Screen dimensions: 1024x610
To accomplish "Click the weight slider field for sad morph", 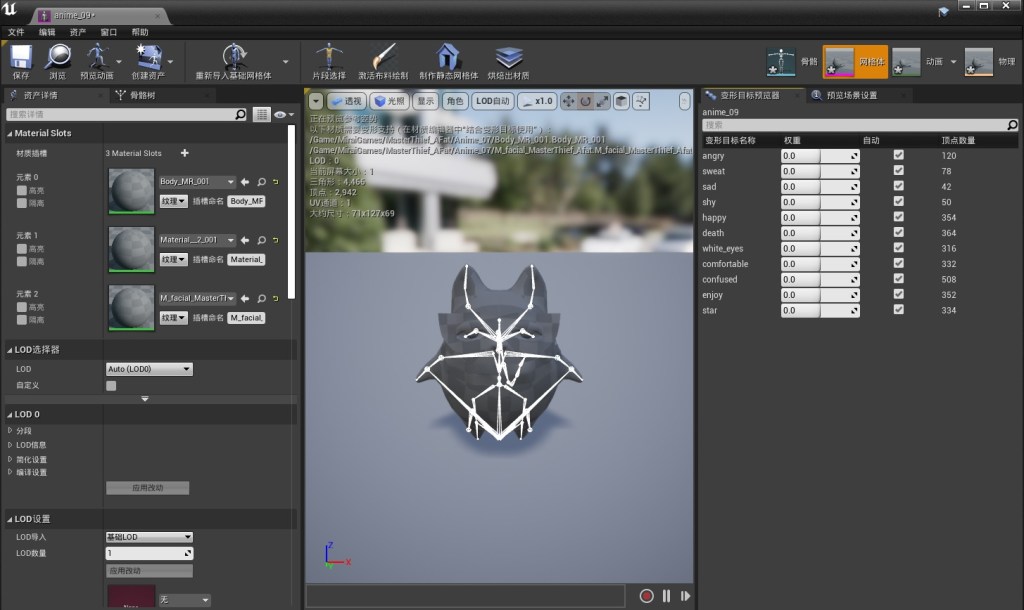I will coord(819,187).
